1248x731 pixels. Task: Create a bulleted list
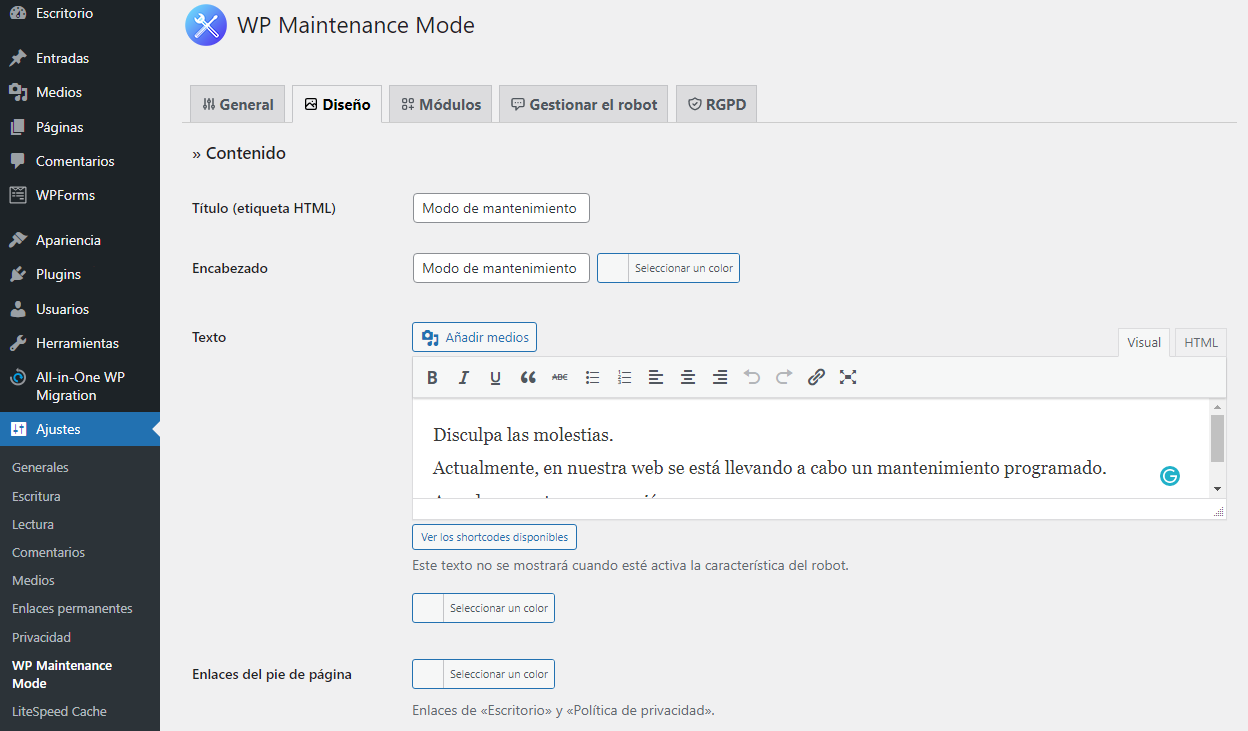(x=592, y=377)
